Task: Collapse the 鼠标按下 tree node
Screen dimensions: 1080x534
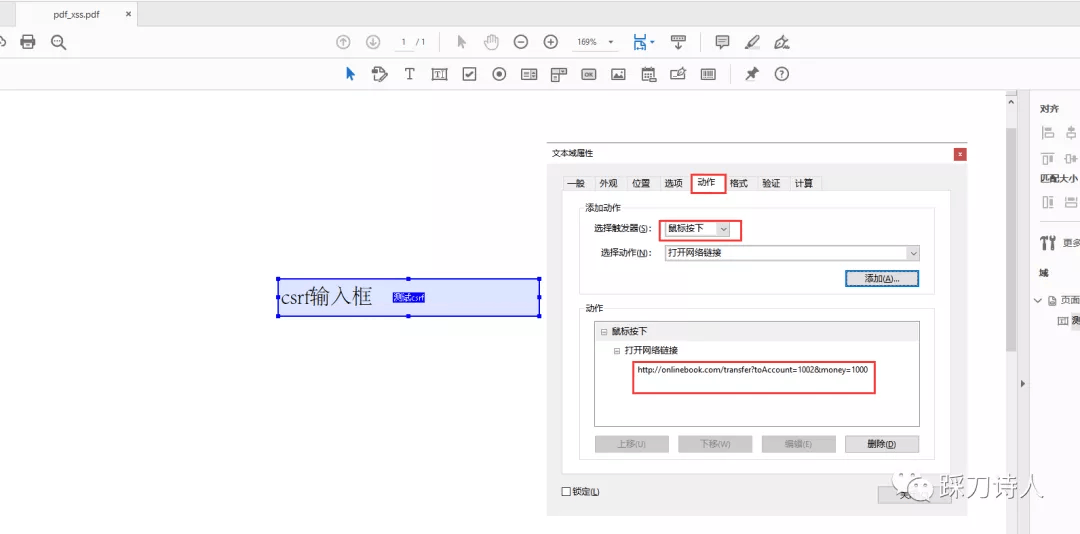Action: pos(603,331)
